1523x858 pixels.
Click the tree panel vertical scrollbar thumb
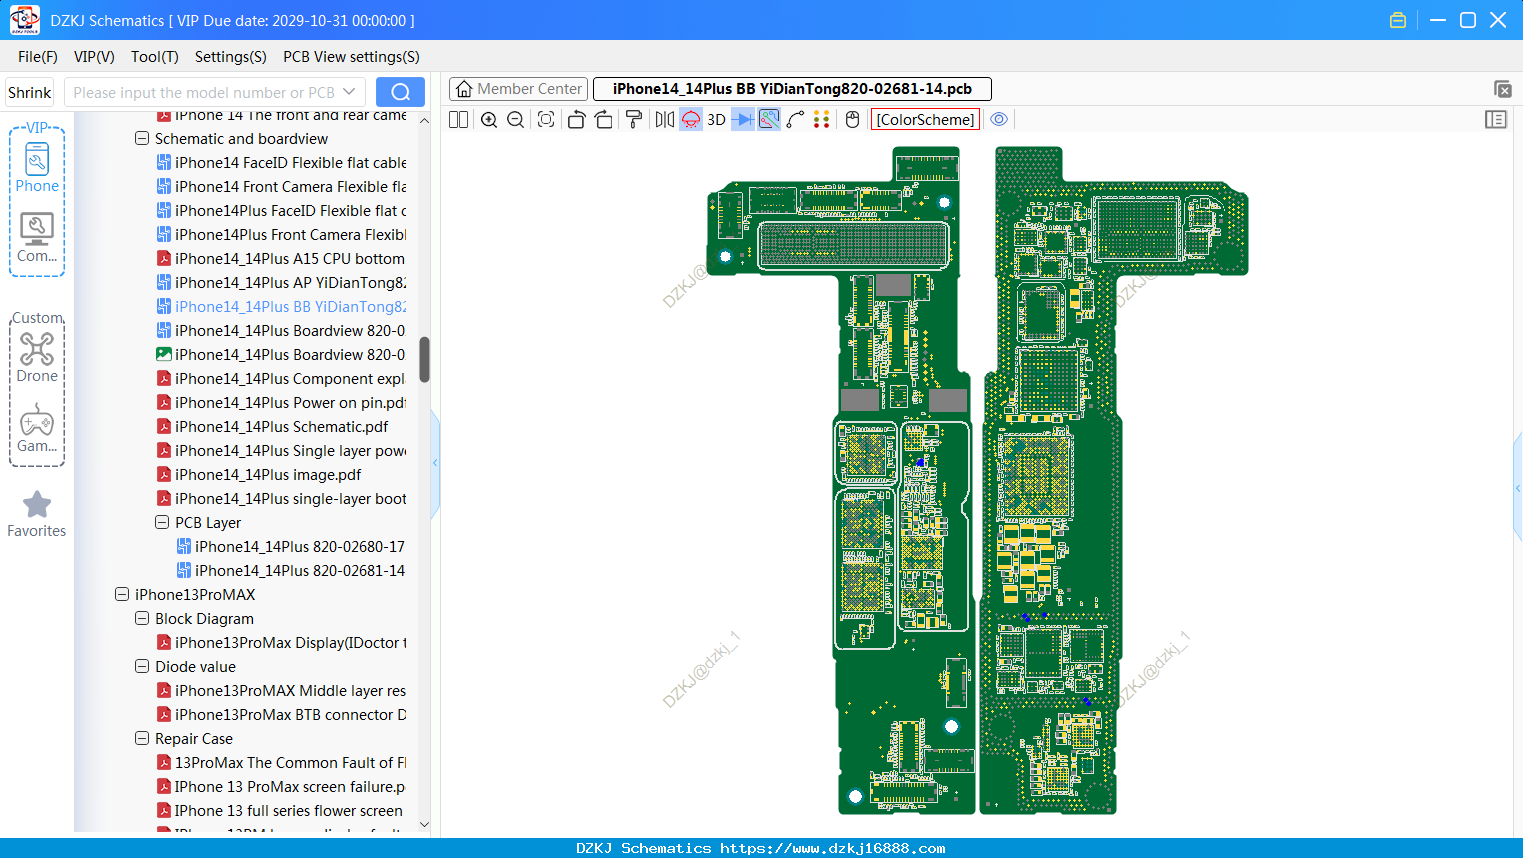[424, 359]
